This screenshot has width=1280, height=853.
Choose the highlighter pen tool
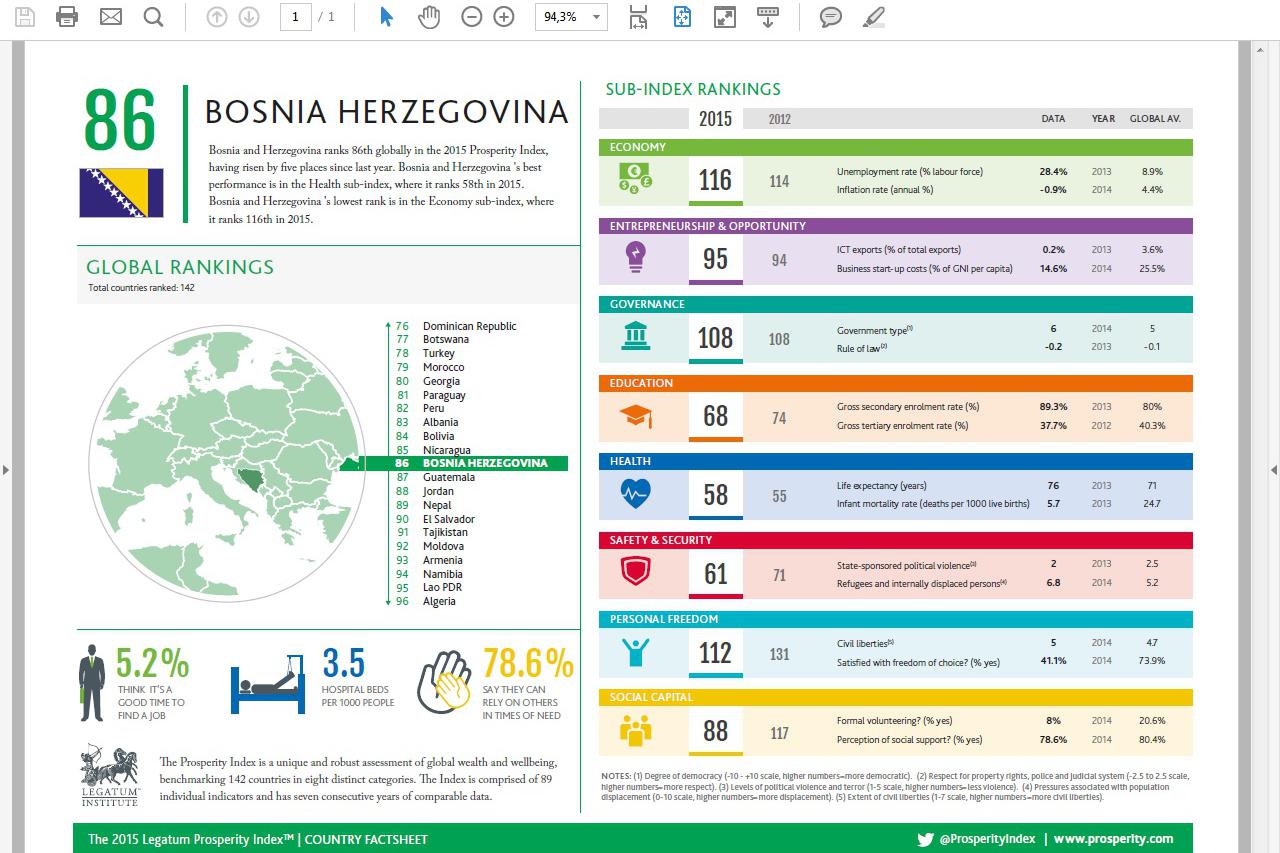click(873, 17)
